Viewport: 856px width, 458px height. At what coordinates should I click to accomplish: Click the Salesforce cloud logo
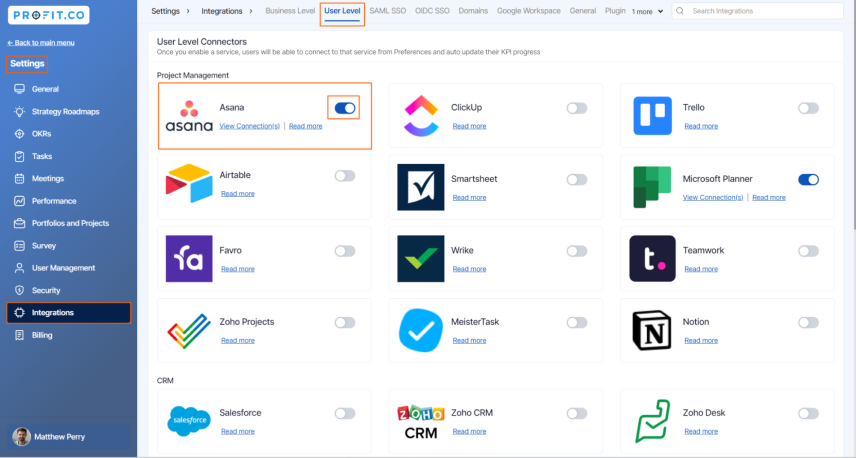pos(189,421)
